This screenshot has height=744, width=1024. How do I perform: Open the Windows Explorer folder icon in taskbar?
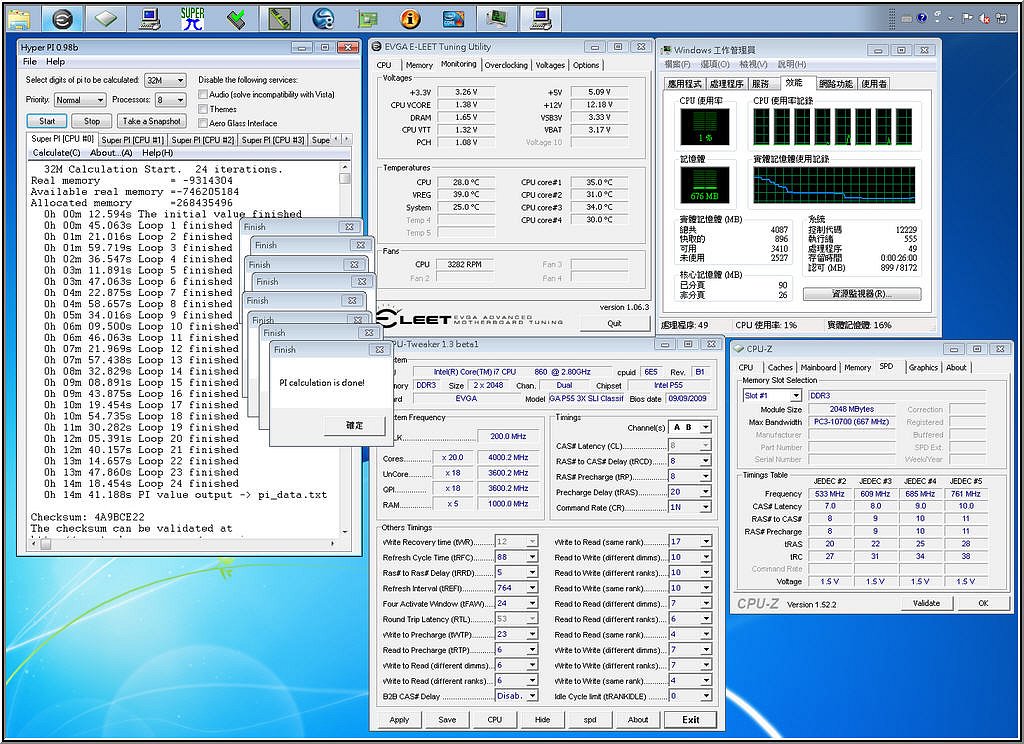(x=20, y=18)
